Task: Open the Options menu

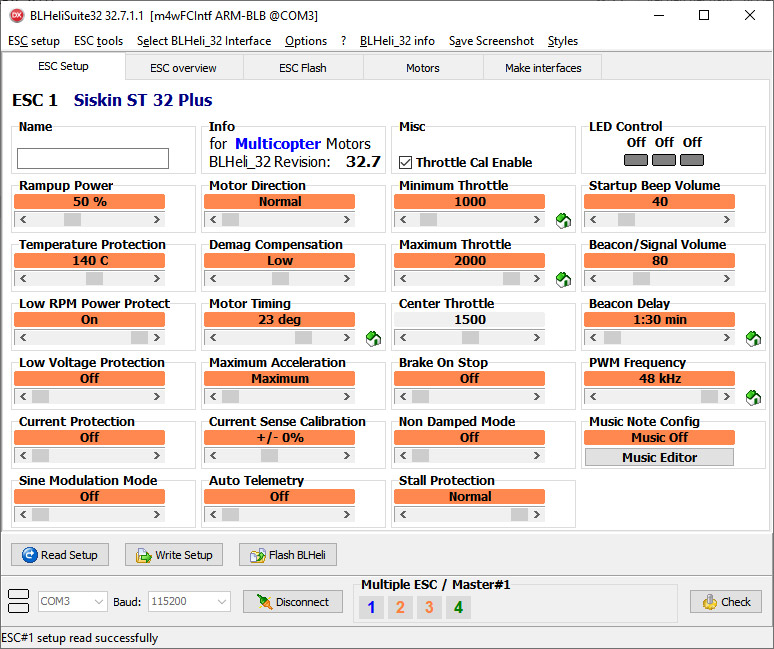Action: pyautogui.click(x=306, y=41)
